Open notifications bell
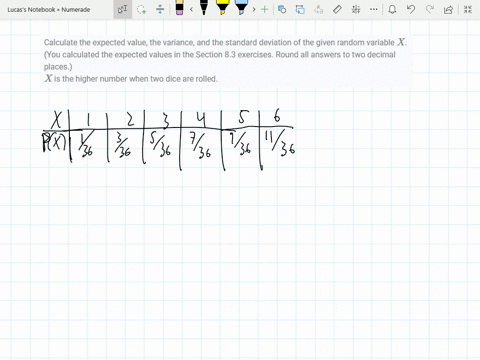Viewport: 480px width, 360px height. pyautogui.click(x=392, y=9)
